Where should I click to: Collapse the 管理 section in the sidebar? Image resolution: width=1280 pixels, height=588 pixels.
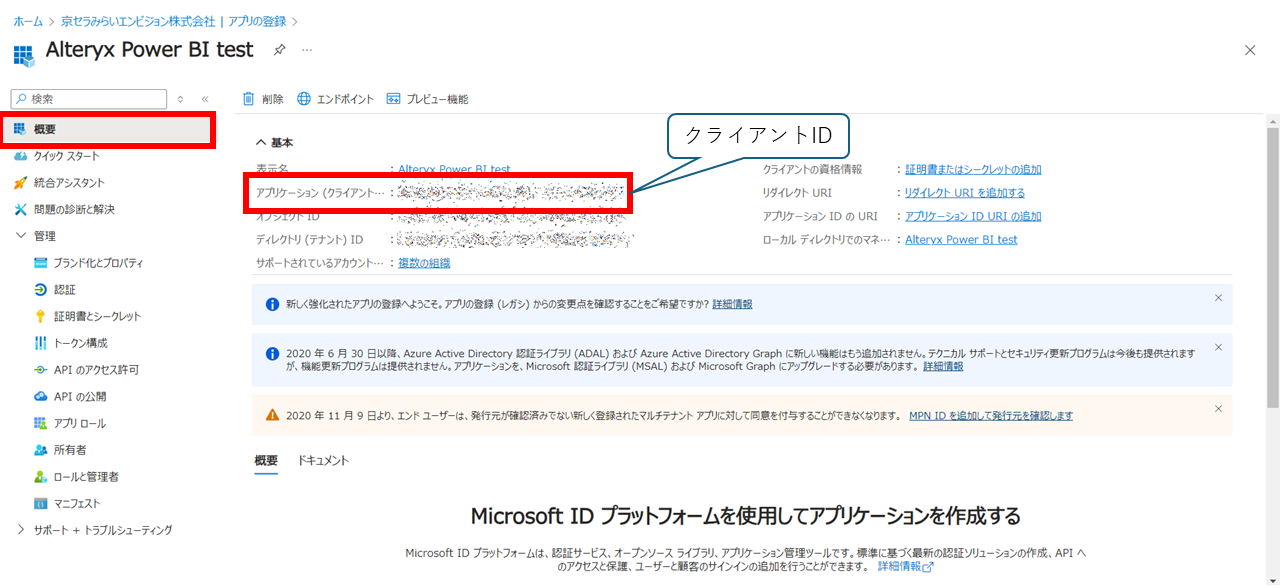[22, 236]
